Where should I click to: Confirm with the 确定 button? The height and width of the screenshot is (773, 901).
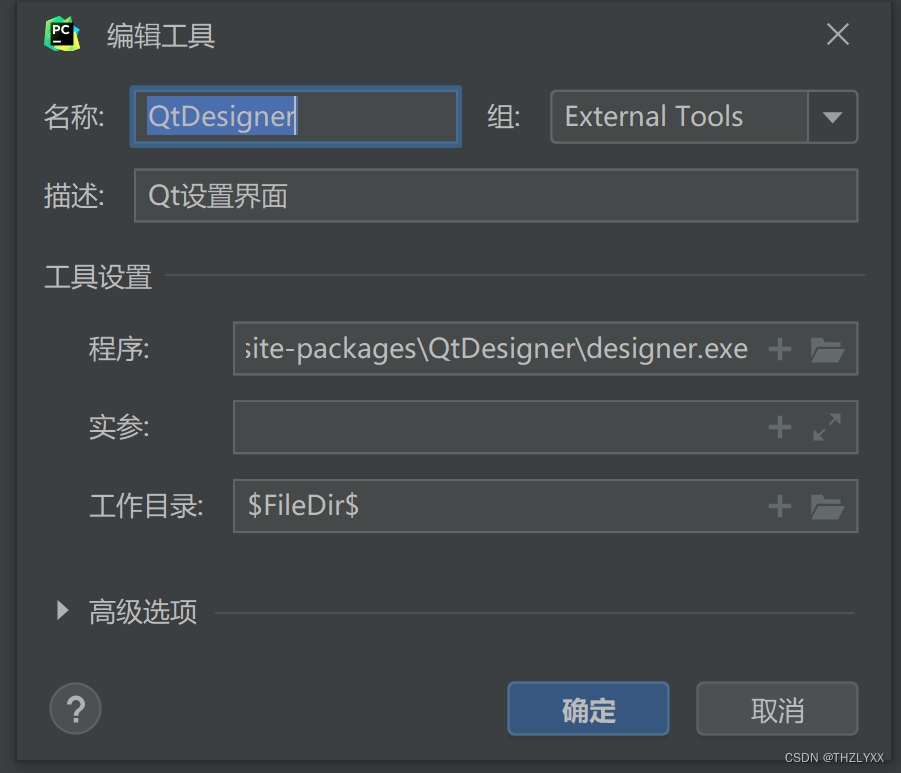(588, 709)
